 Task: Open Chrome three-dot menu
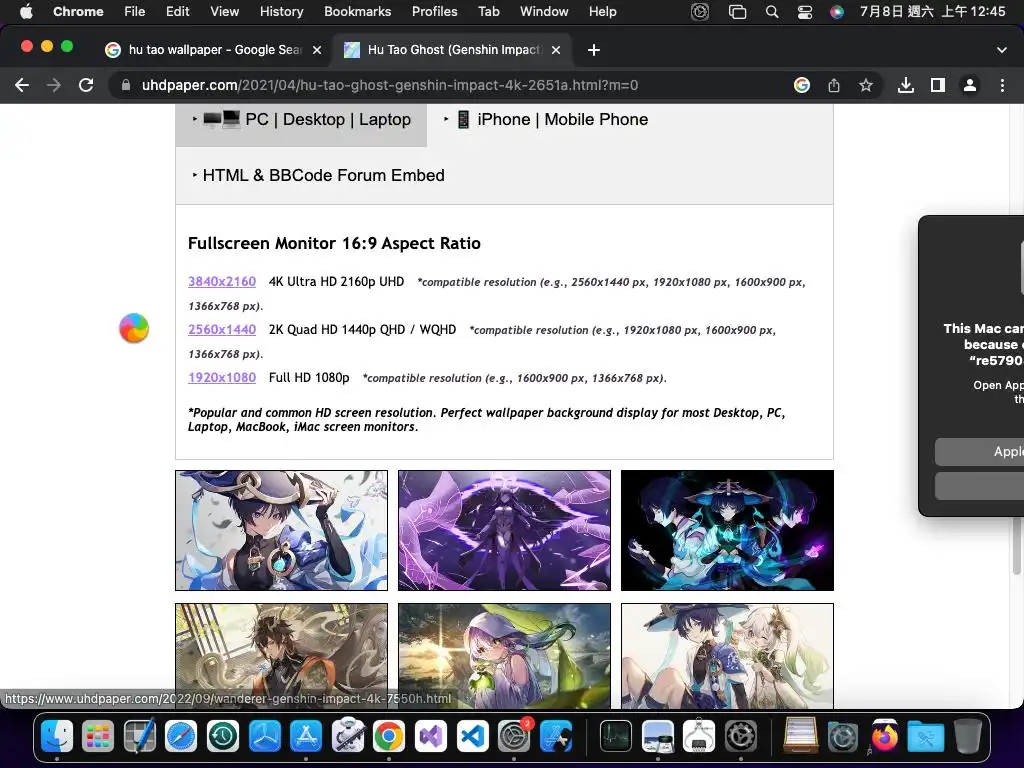1002,85
